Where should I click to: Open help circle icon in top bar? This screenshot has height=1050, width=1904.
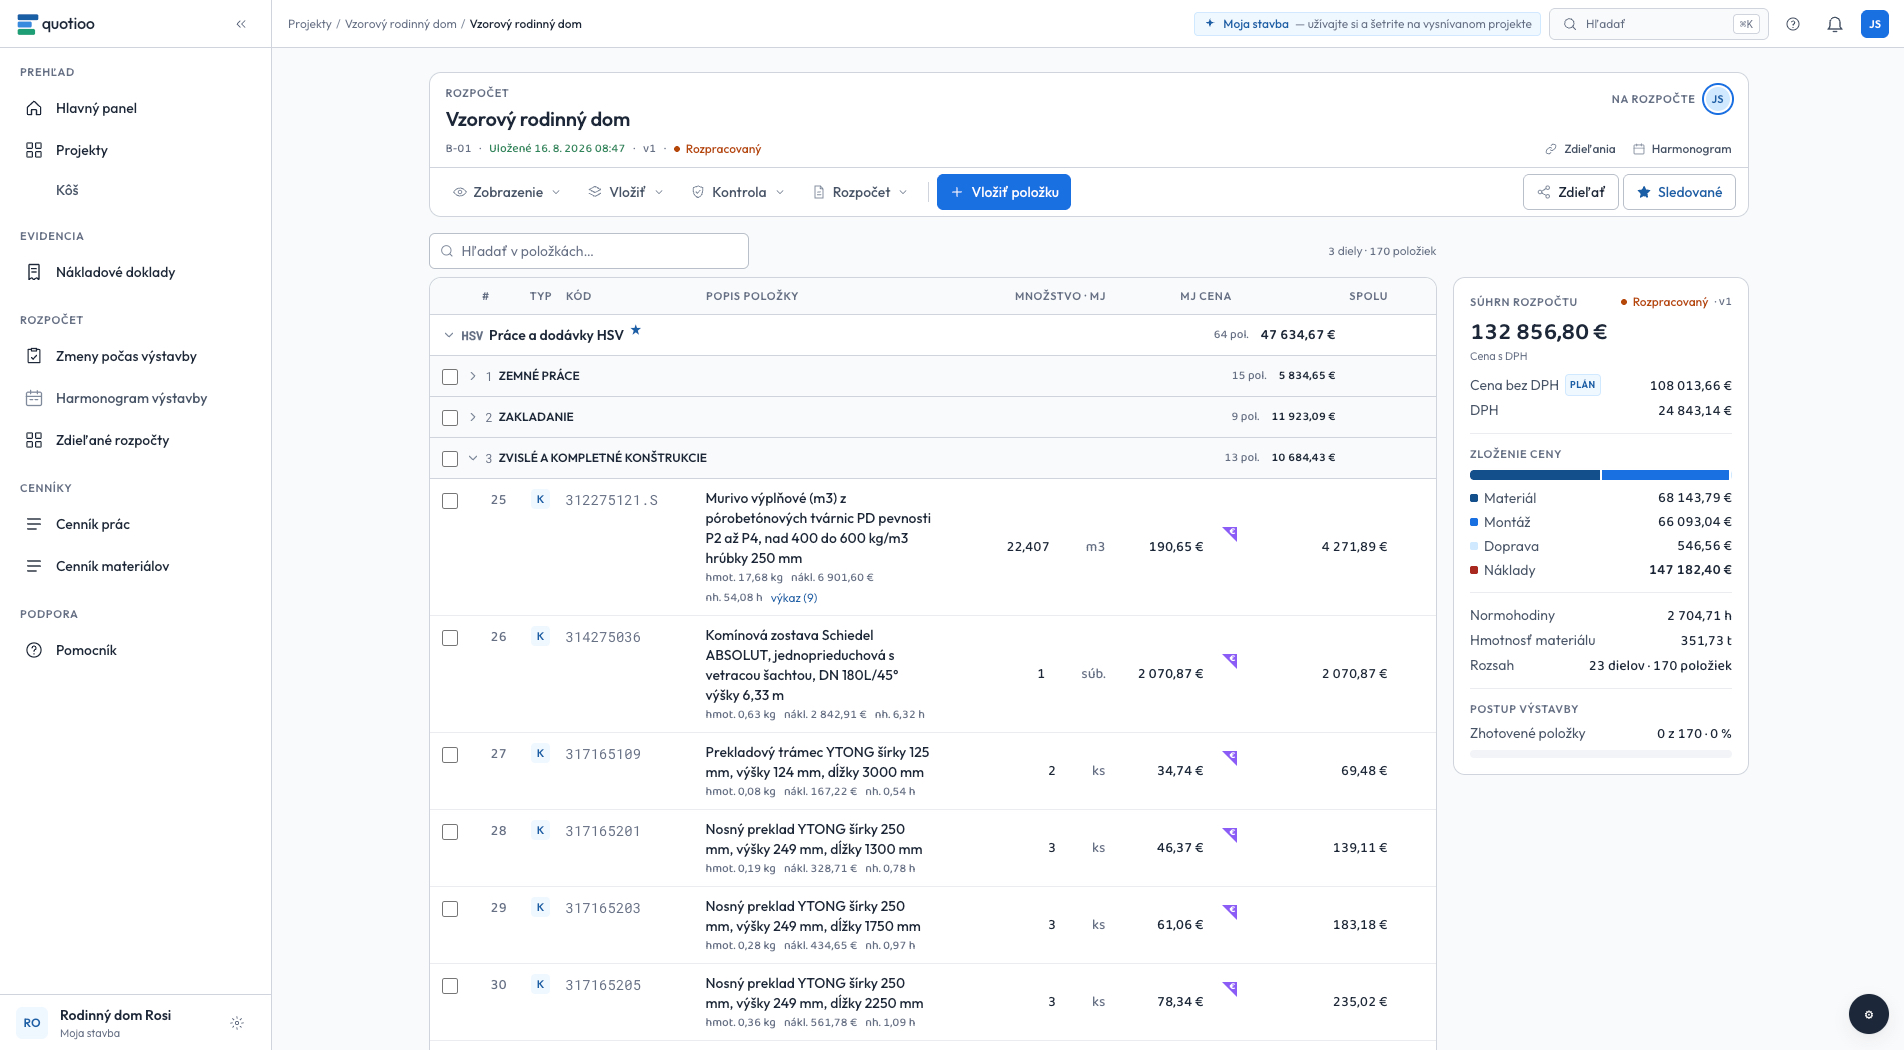(1793, 24)
